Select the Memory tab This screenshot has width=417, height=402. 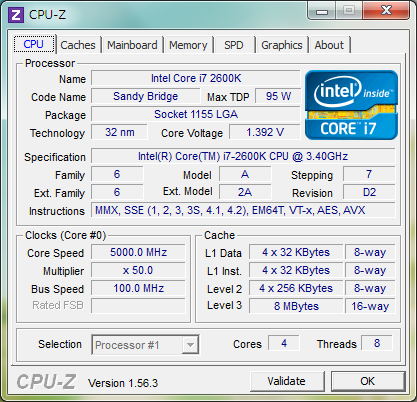pyautogui.click(x=188, y=45)
